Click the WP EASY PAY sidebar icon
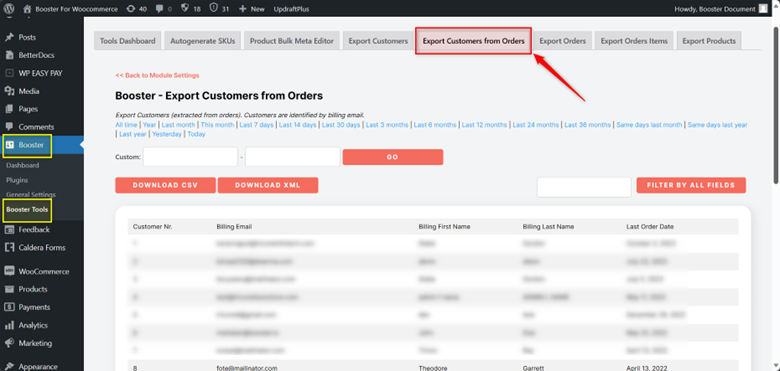Image resolution: width=780 pixels, height=371 pixels. click(x=9, y=73)
